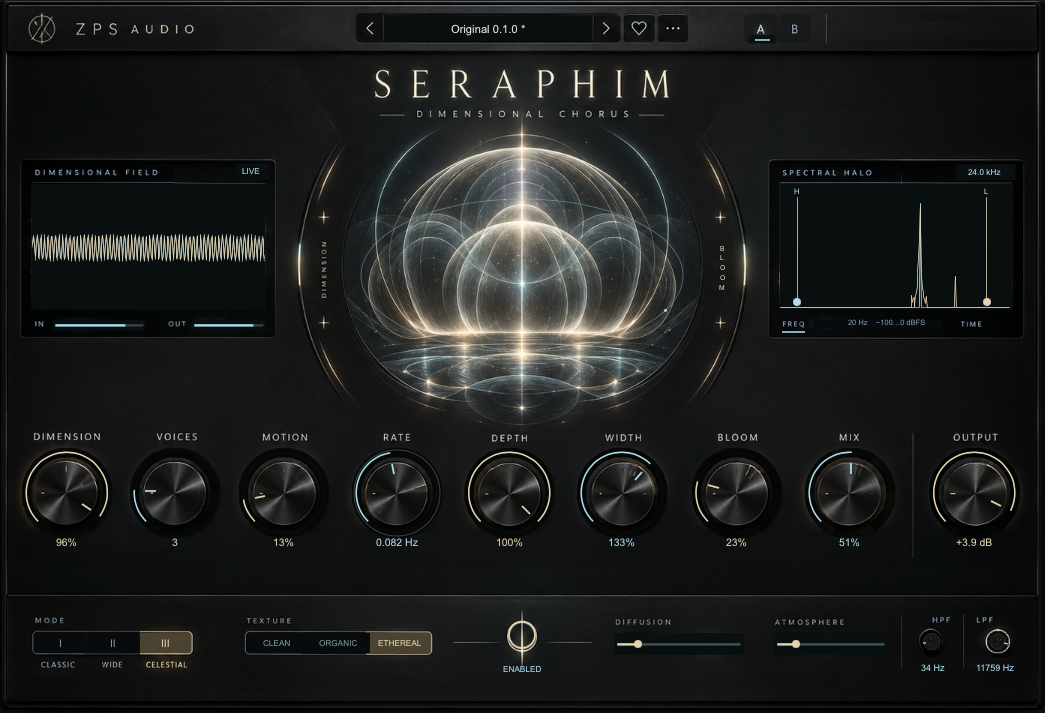Go to the previous preset

pos(370,29)
